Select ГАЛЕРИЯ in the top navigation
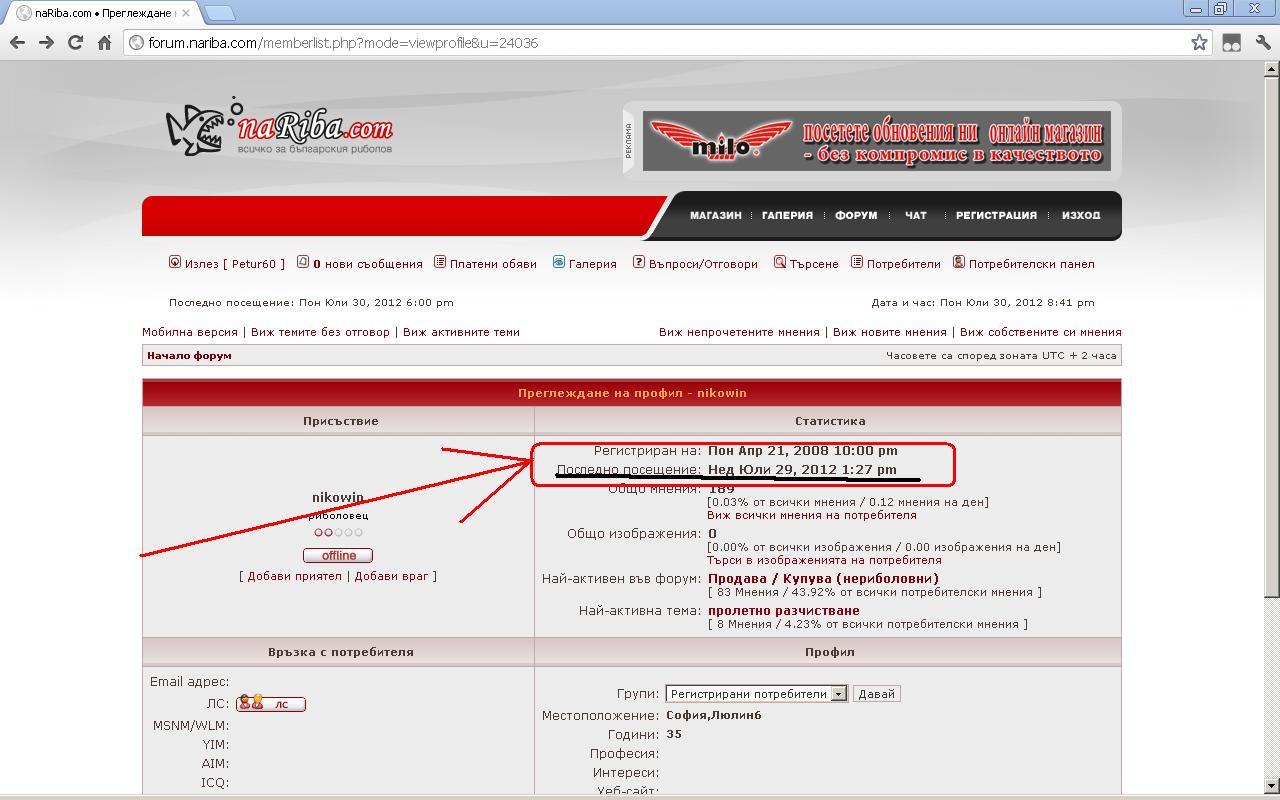1280x800 pixels. [x=787, y=215]
